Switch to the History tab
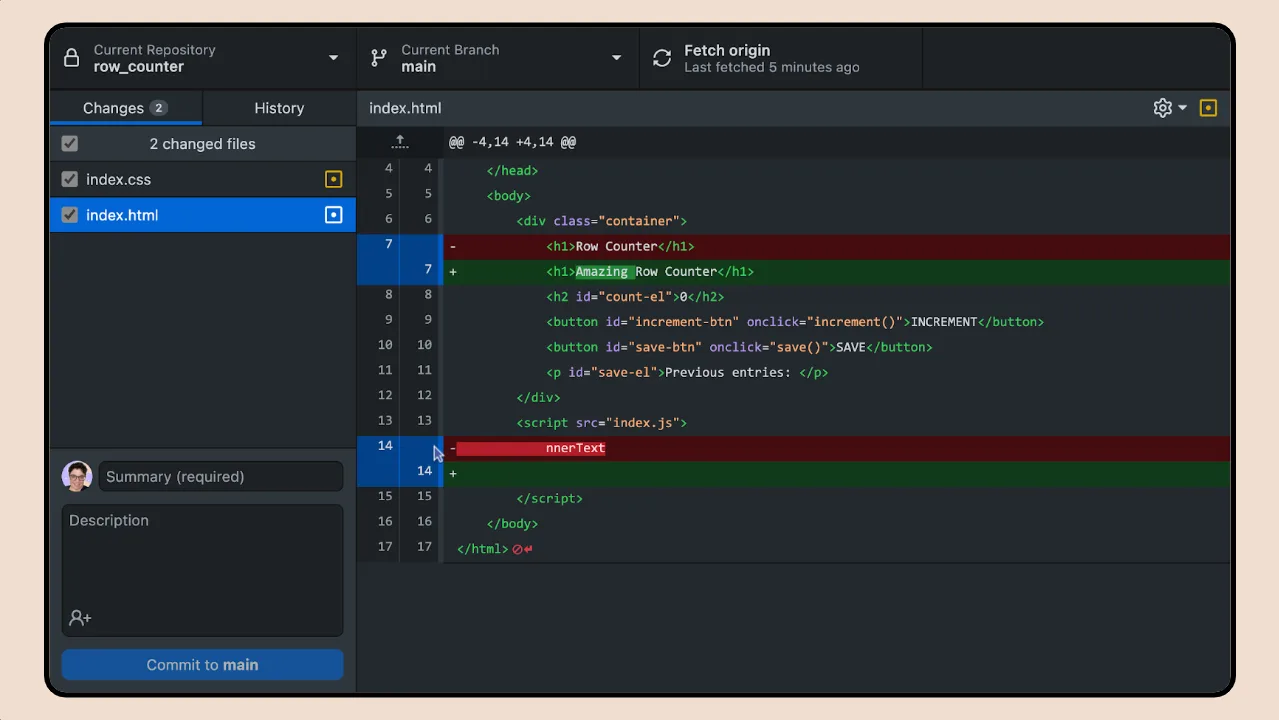The height and width of the screenshot is (720, 1279). (x=279, y=108)
